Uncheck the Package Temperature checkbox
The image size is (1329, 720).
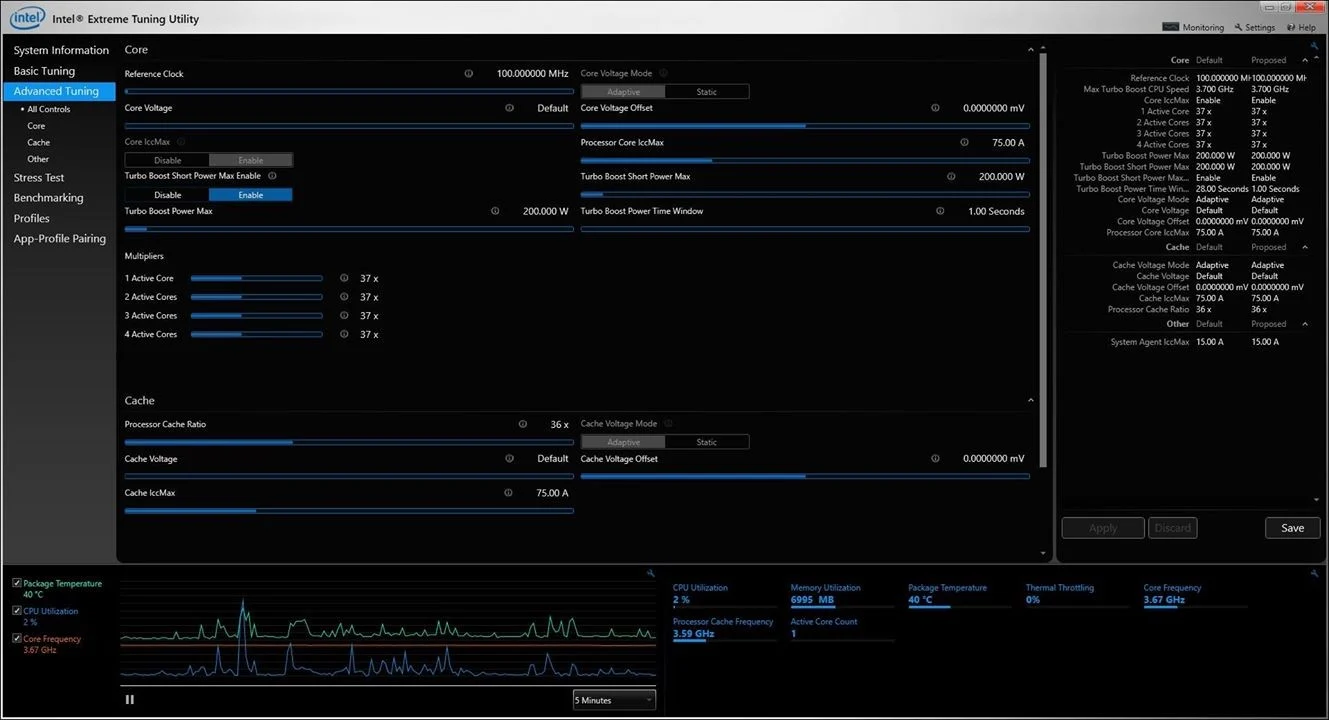[x=17, y=583]
